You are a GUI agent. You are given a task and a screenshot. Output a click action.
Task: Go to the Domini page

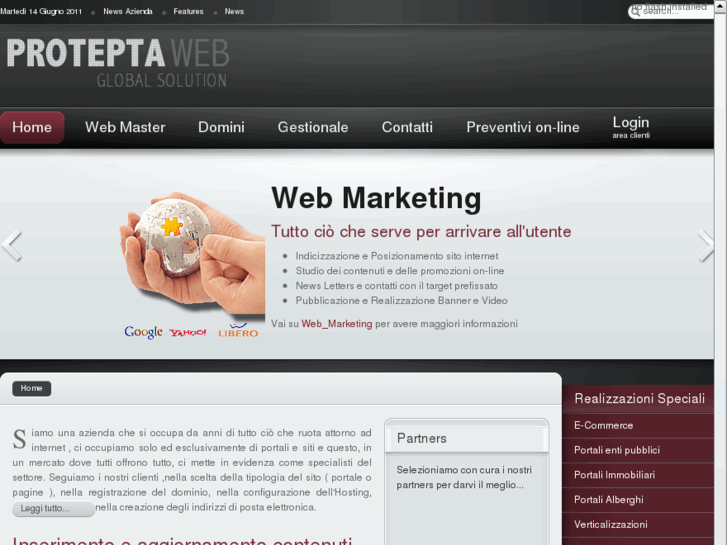(x=221, y=127)
